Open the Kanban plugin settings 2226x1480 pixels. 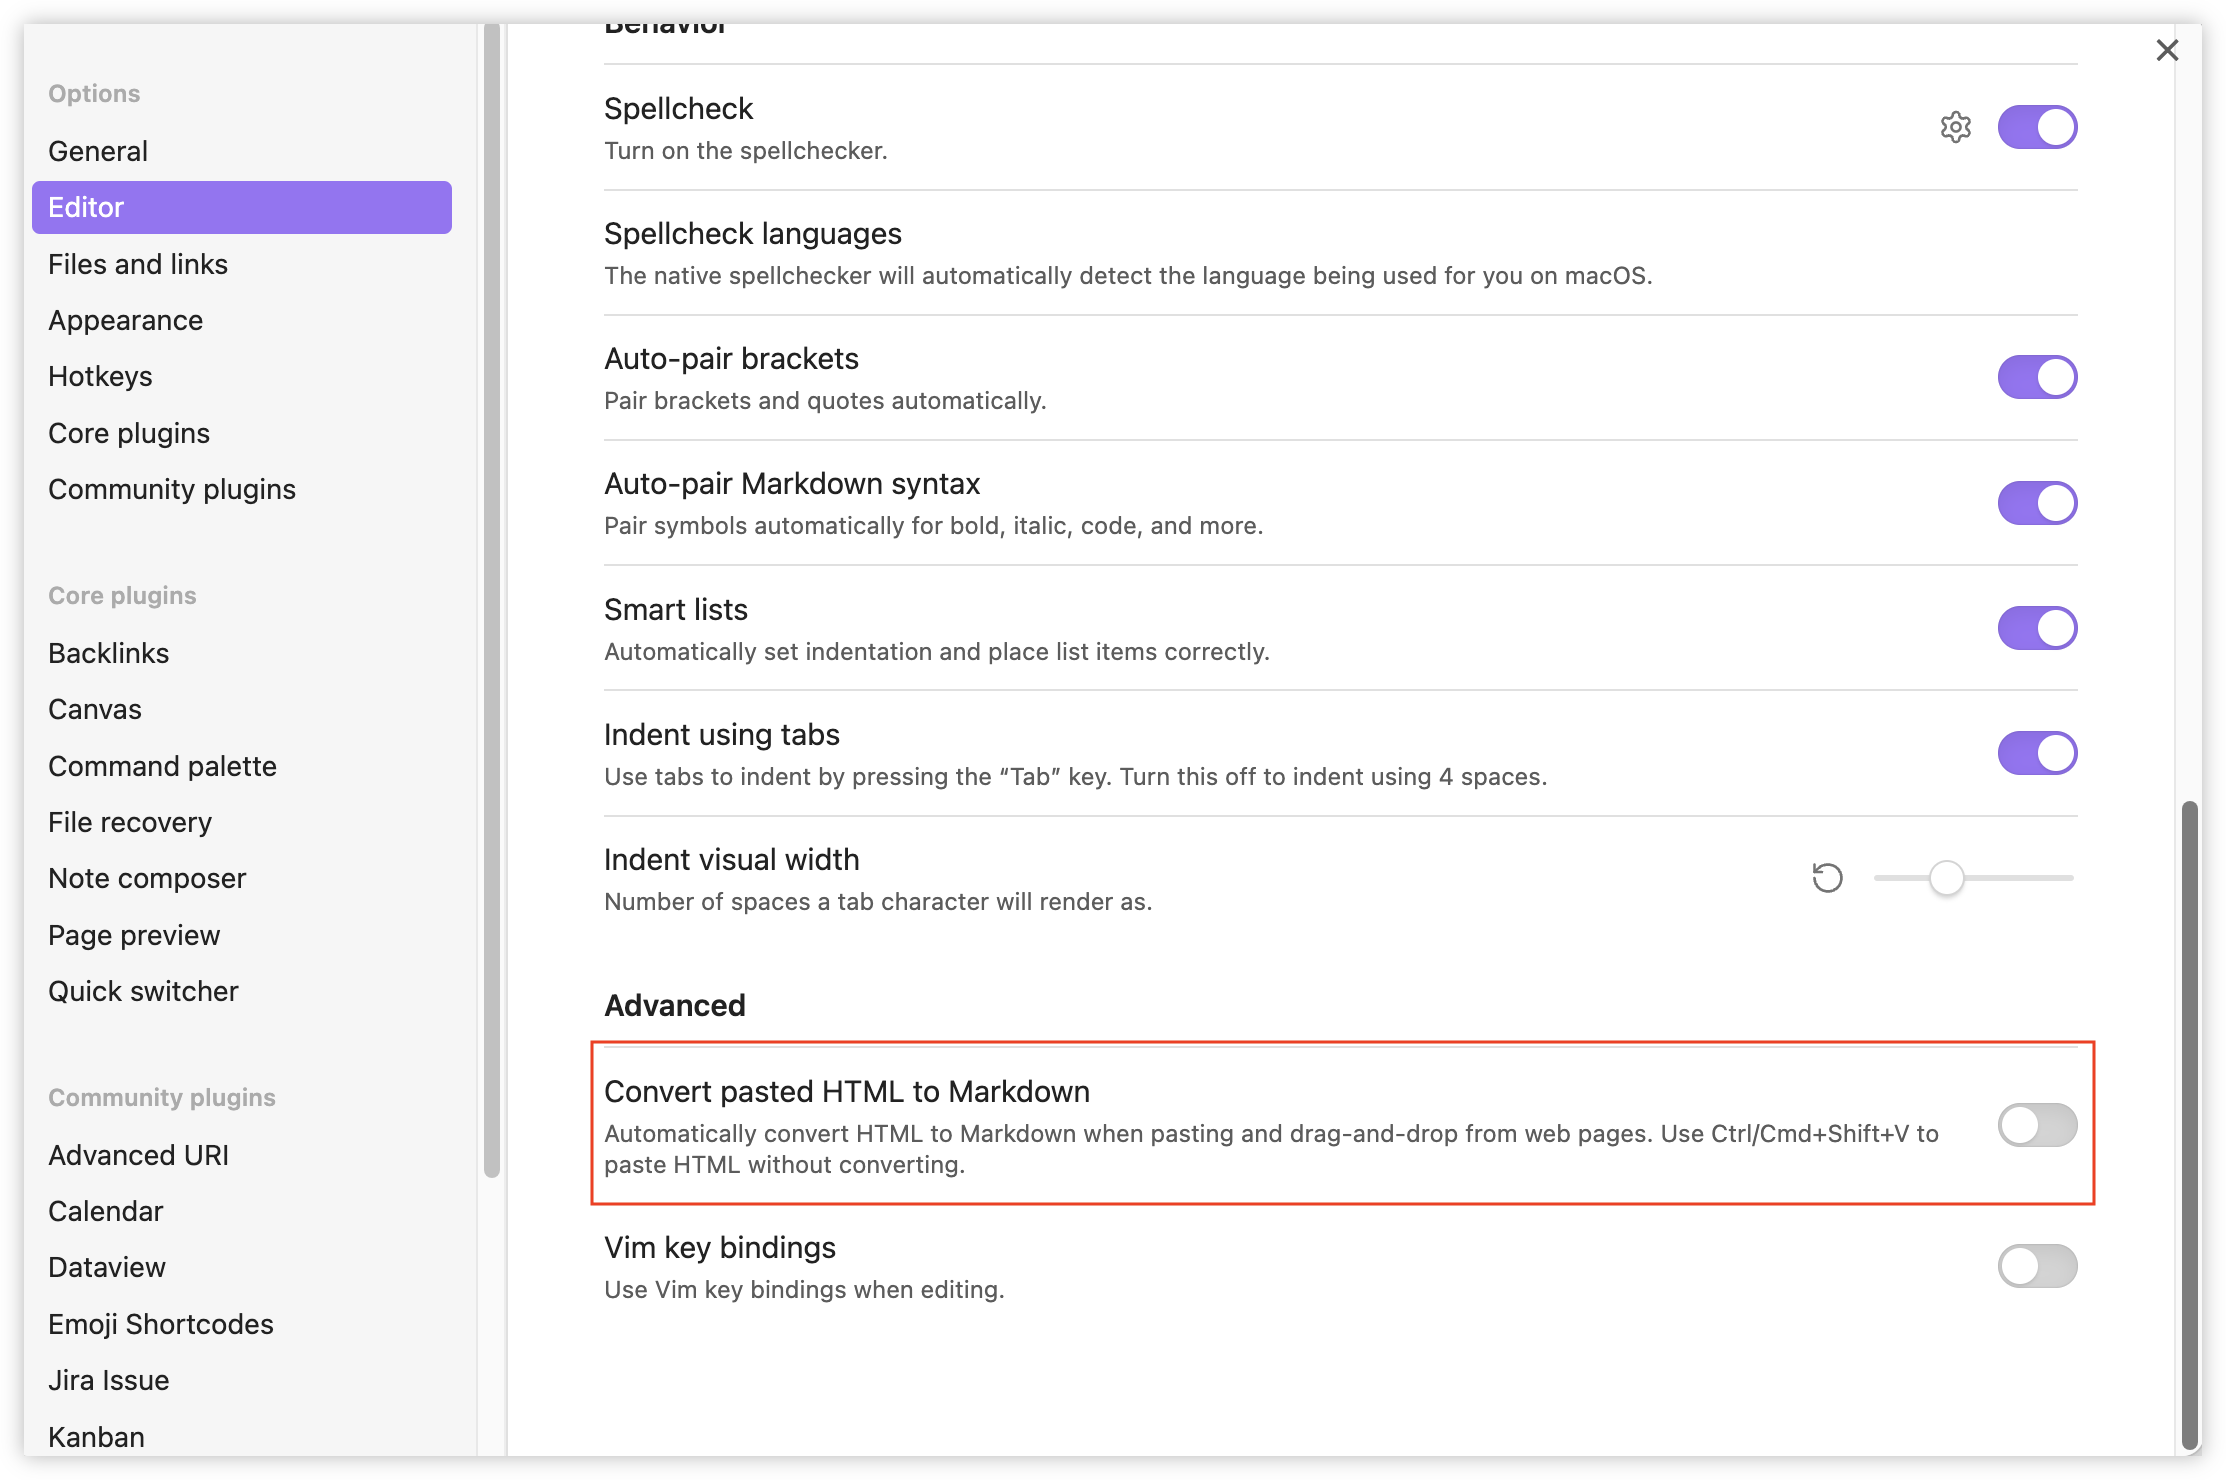[95, 1436]
